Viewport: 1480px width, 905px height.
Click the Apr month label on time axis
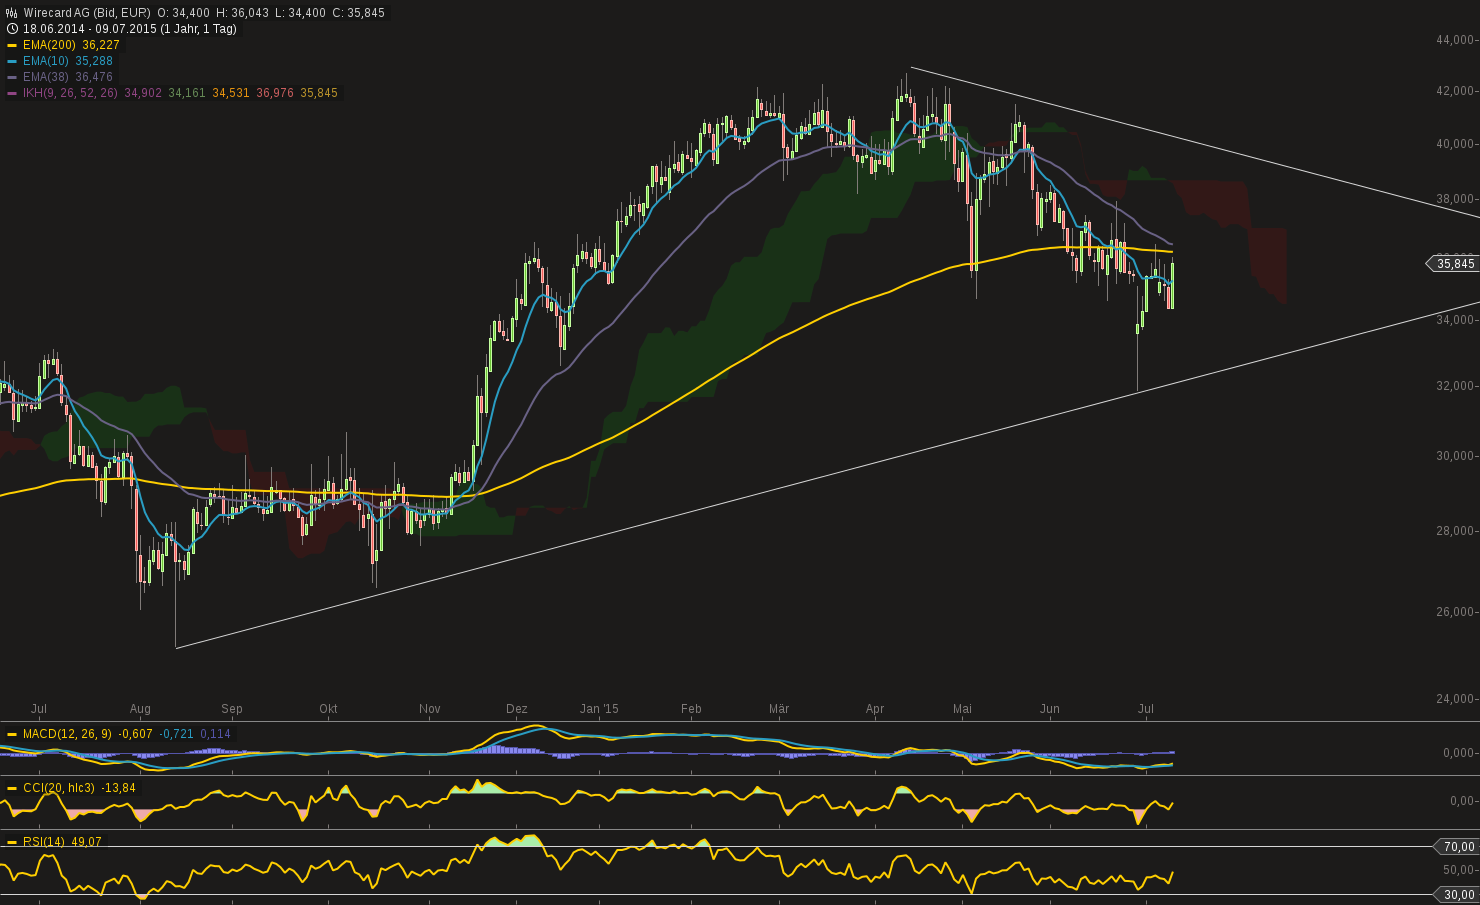[x=875, y=709]
